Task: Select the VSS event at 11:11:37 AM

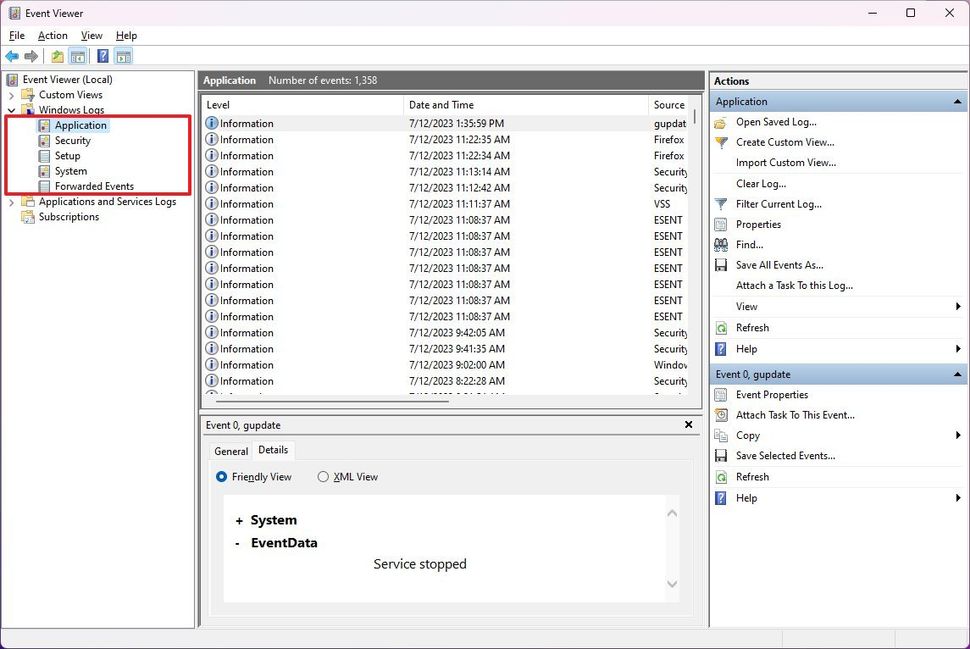Action: click(447, 204)
